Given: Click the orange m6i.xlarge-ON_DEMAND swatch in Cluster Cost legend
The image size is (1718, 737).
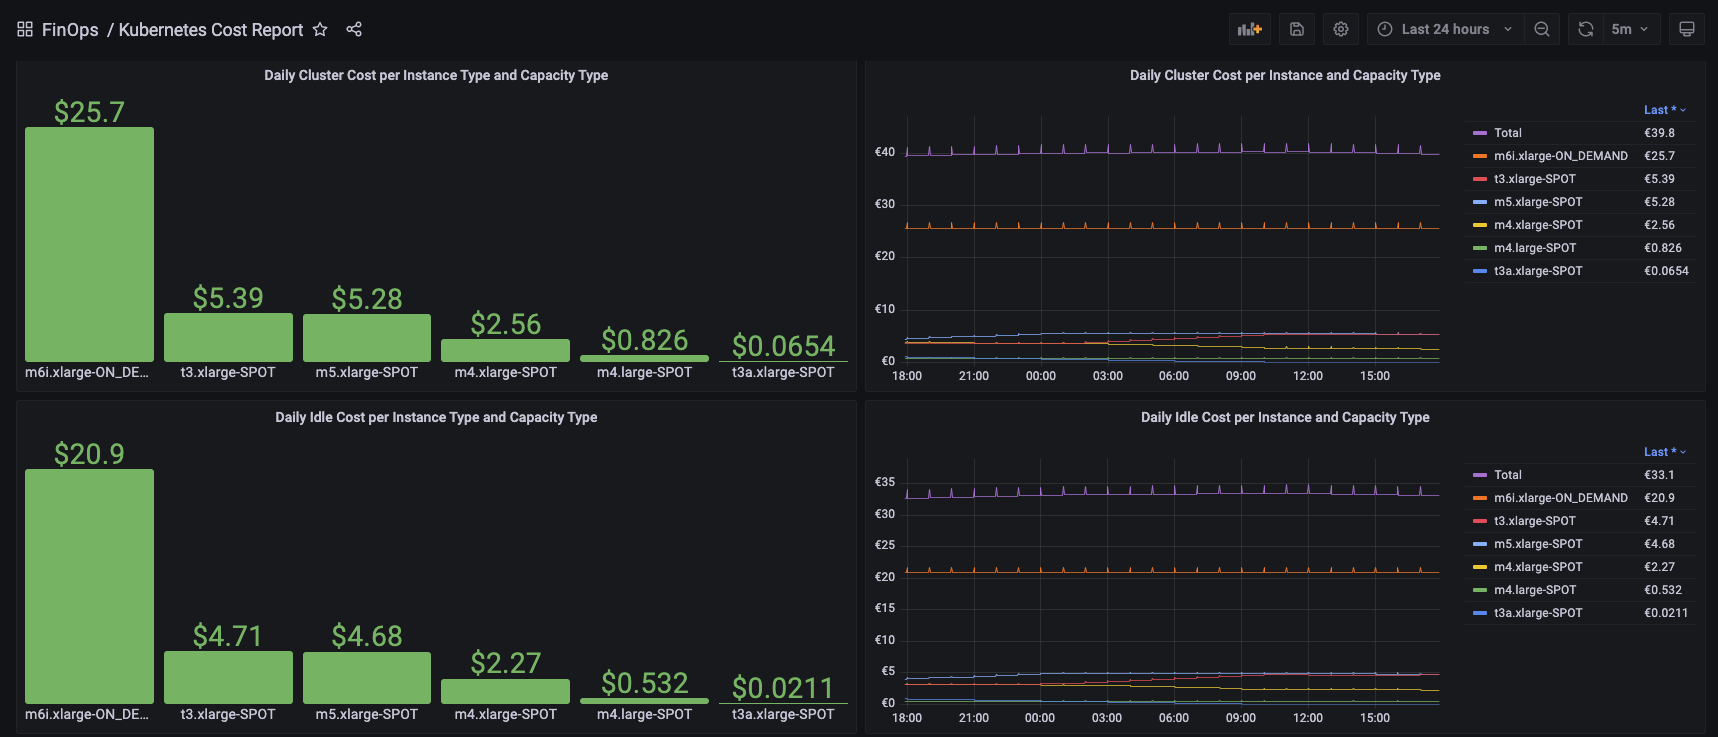Looking at the screenshot, I should 1480,156.
